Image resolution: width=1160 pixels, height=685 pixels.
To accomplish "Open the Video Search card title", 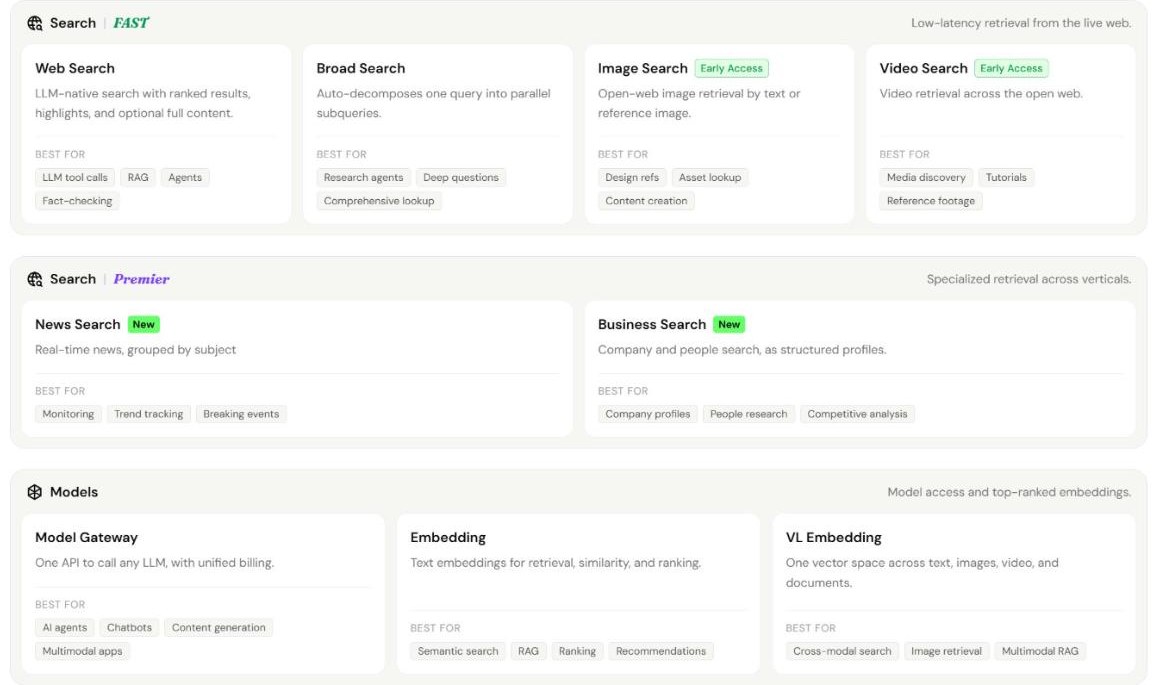I will point(923,68).
